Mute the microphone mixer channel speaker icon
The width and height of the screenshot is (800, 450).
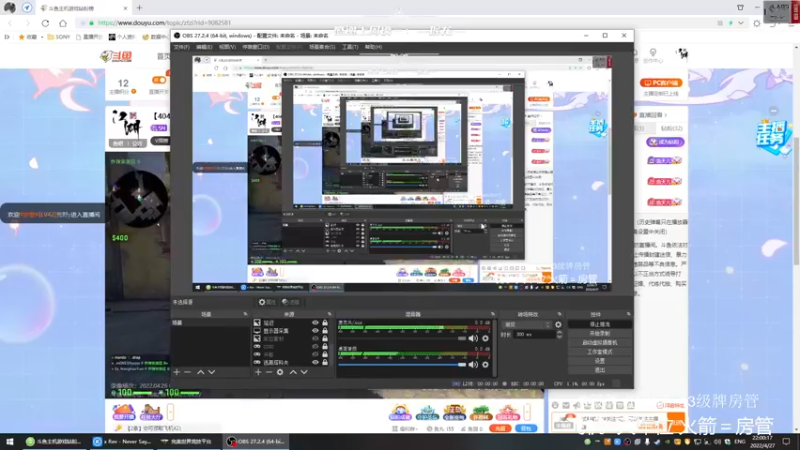(x=473, y=338)
